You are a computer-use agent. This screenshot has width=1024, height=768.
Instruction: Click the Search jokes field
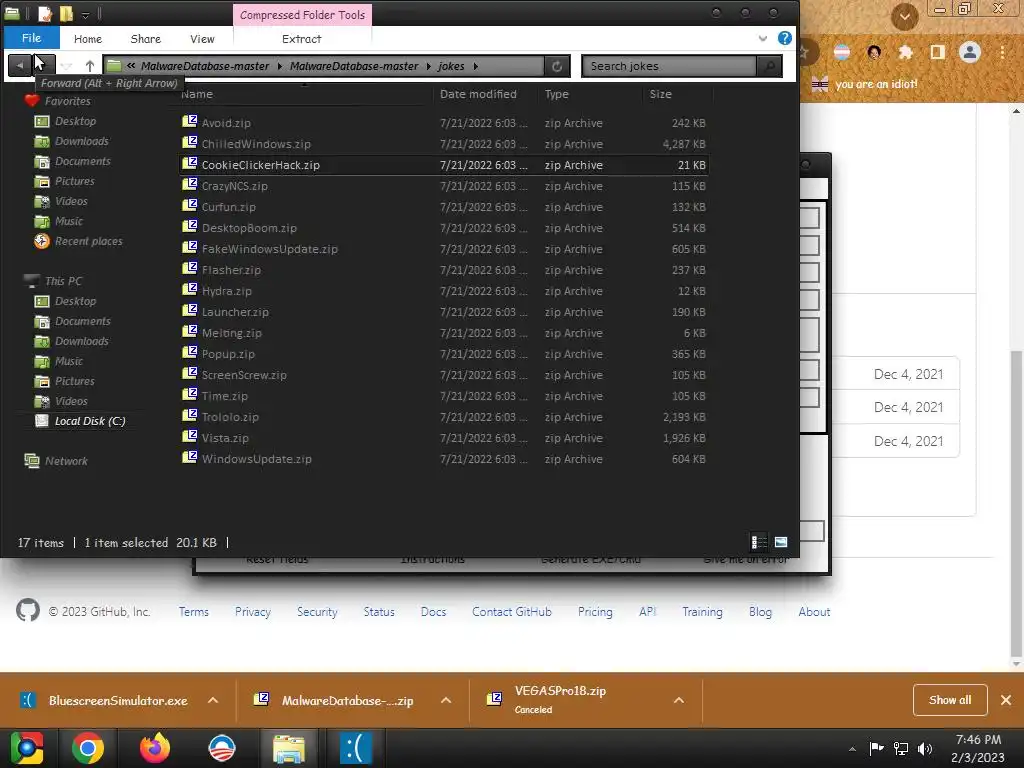tap(669, 66)
